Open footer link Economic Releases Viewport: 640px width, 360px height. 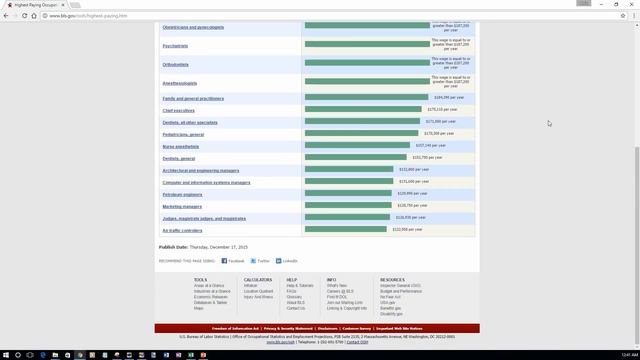click(211, 297)
